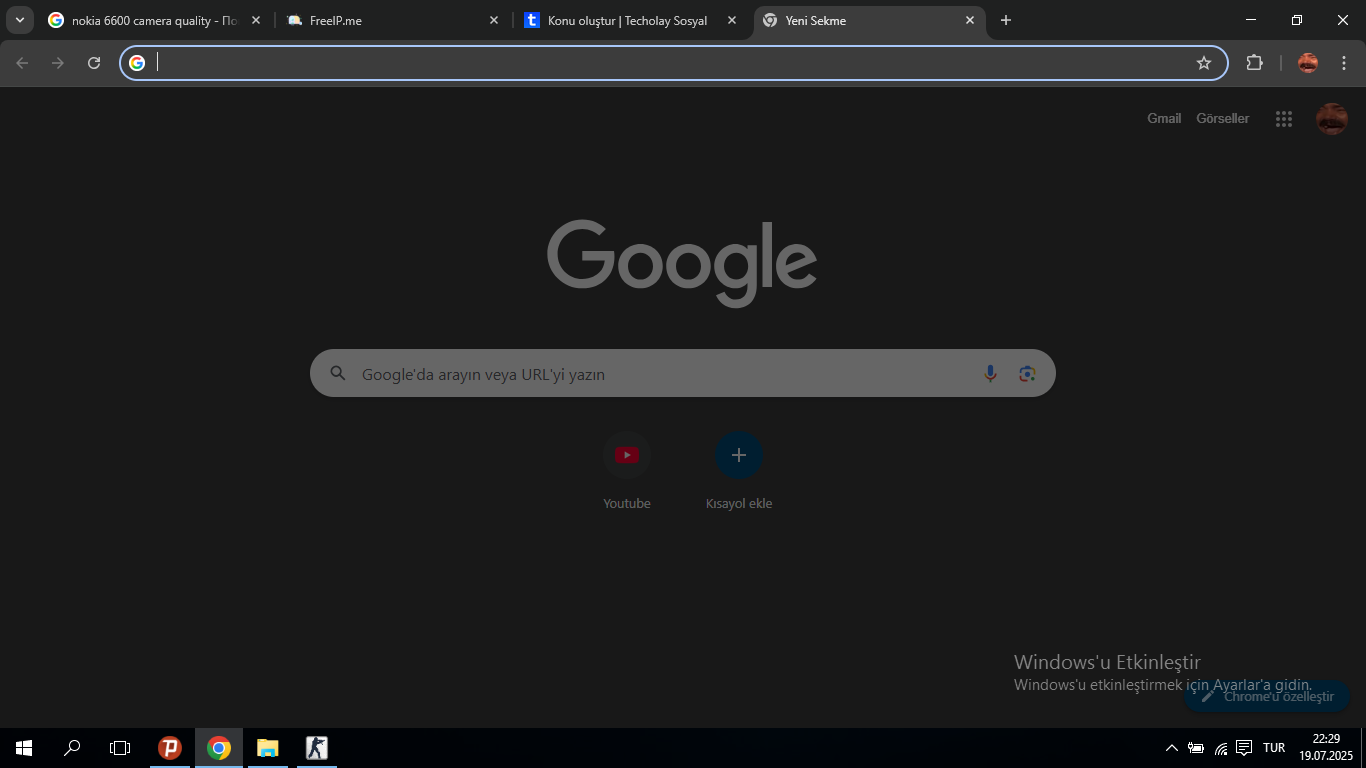
Task: Open network settings tray icon
Action: [x=1221, y=748]
